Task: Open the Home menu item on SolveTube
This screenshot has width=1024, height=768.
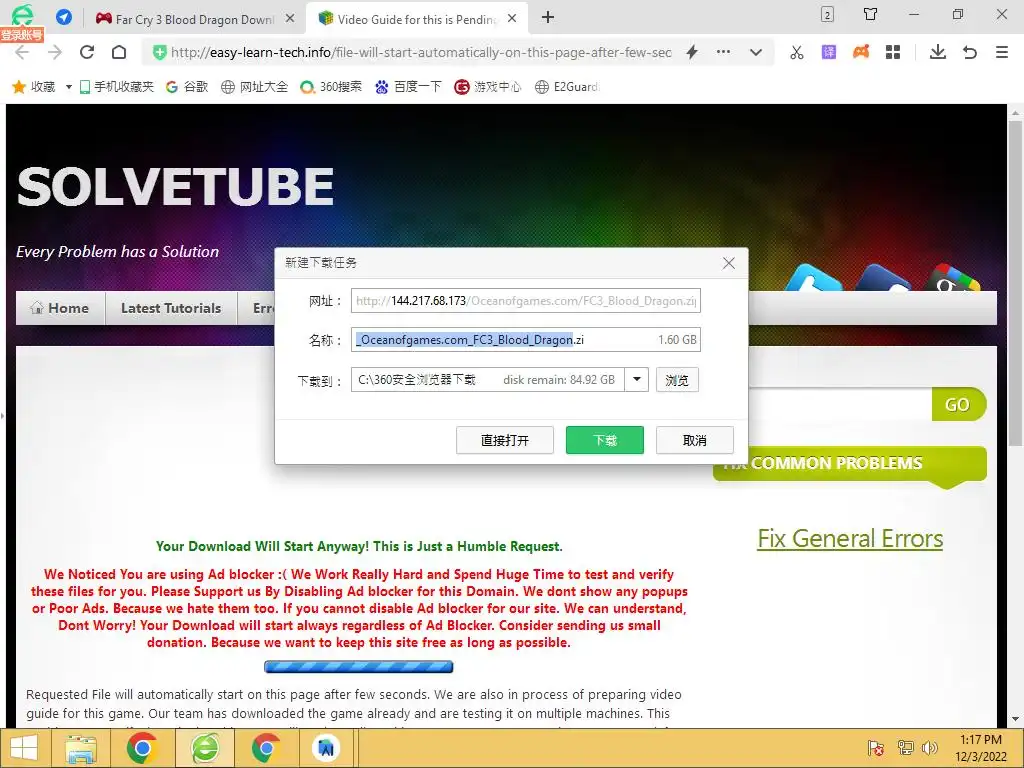Action: coord(60,308)
